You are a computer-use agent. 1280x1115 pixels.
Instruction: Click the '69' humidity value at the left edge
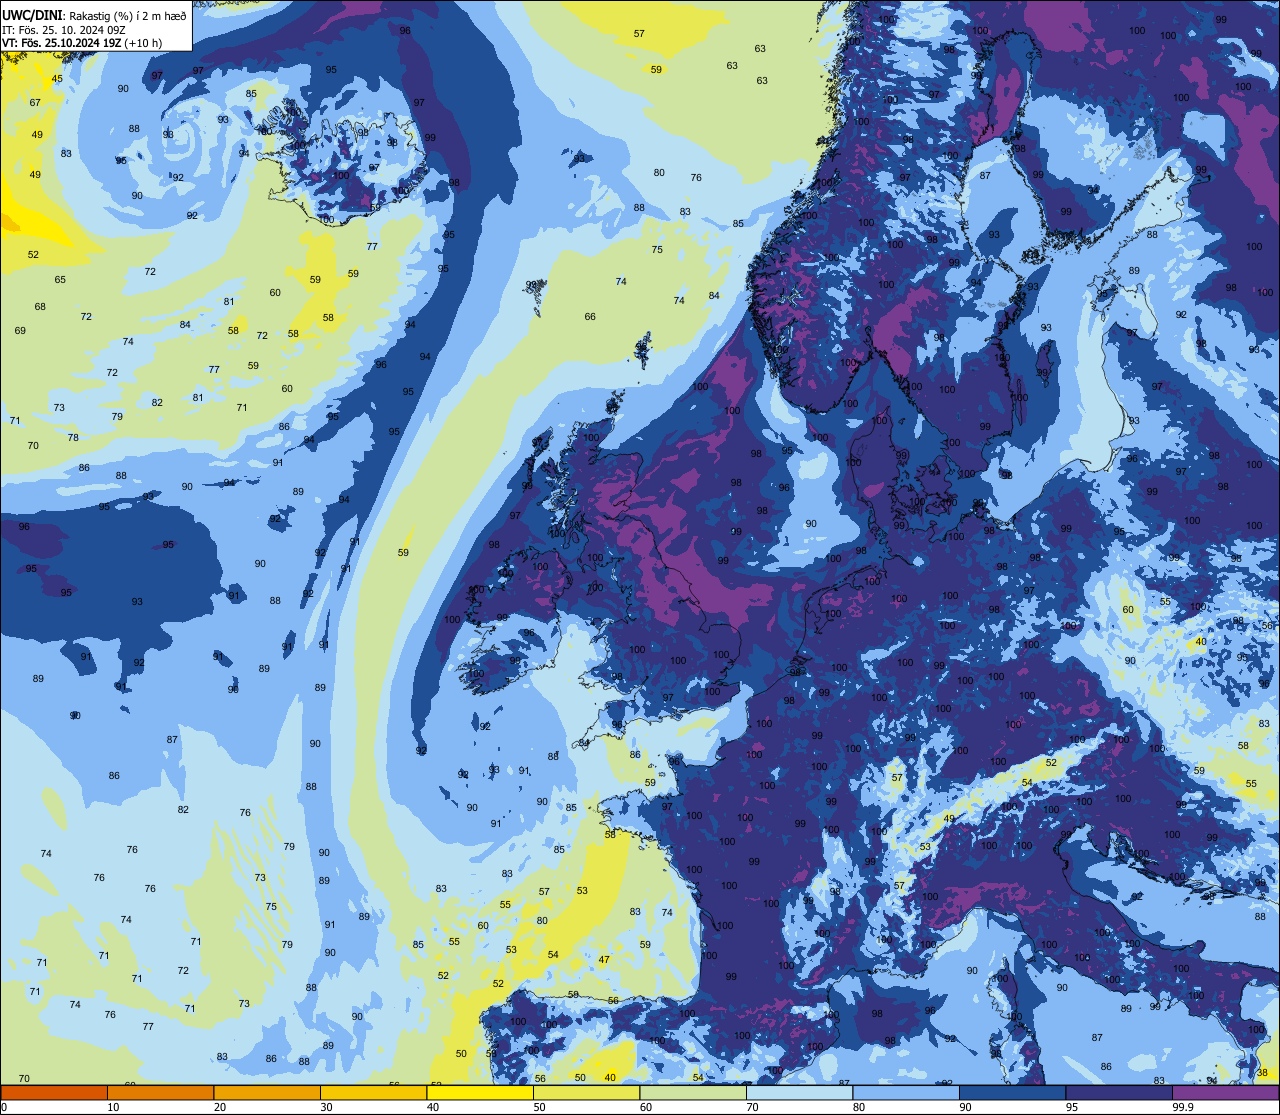click(20, 331)
